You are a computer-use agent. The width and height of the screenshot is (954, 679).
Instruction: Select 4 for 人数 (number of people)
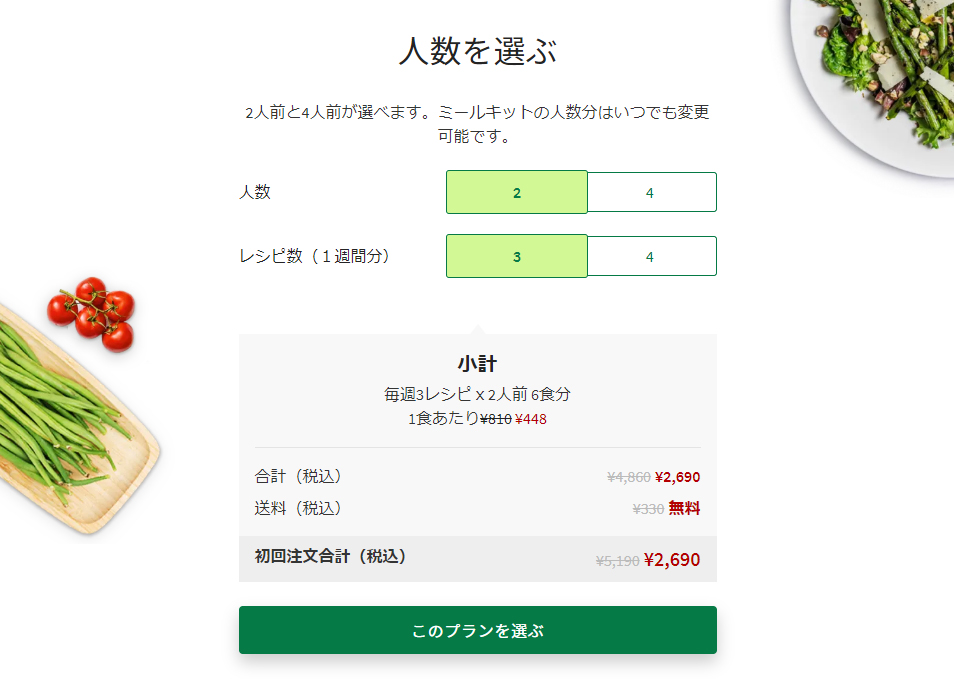click(652, 192)
